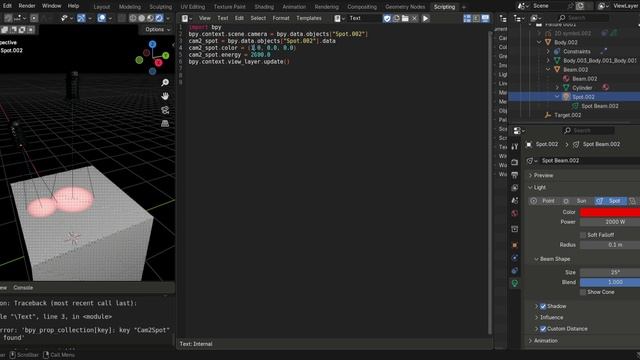Click the Console button in Python console header
Image resolution: width=640 pixels, height=360 pixels.
tap(23, 288)
